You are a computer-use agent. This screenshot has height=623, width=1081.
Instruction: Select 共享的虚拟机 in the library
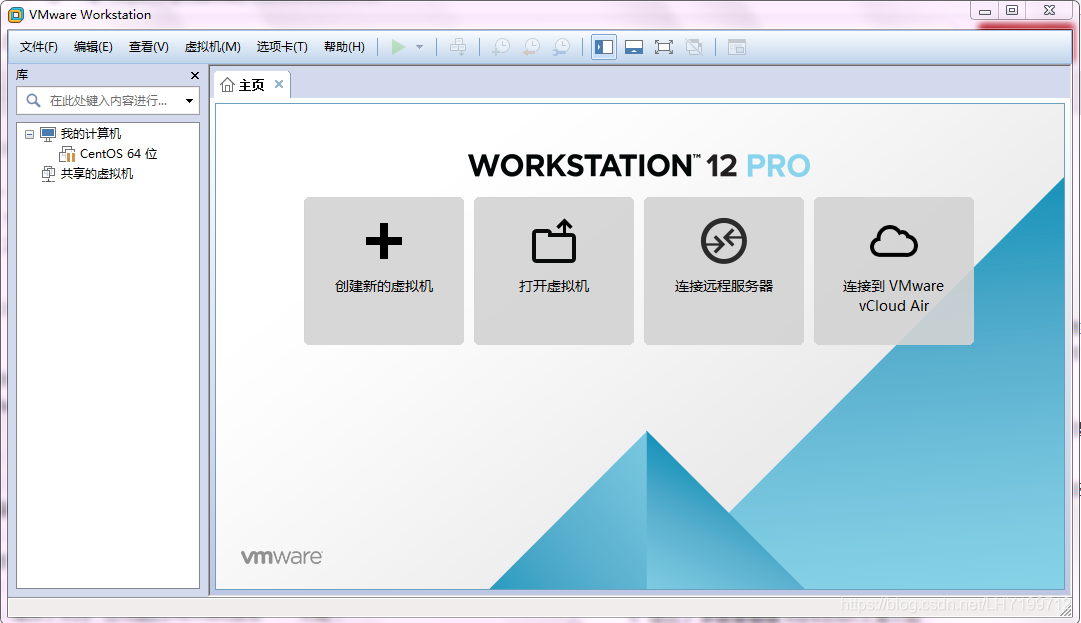(x=97, y=174)
